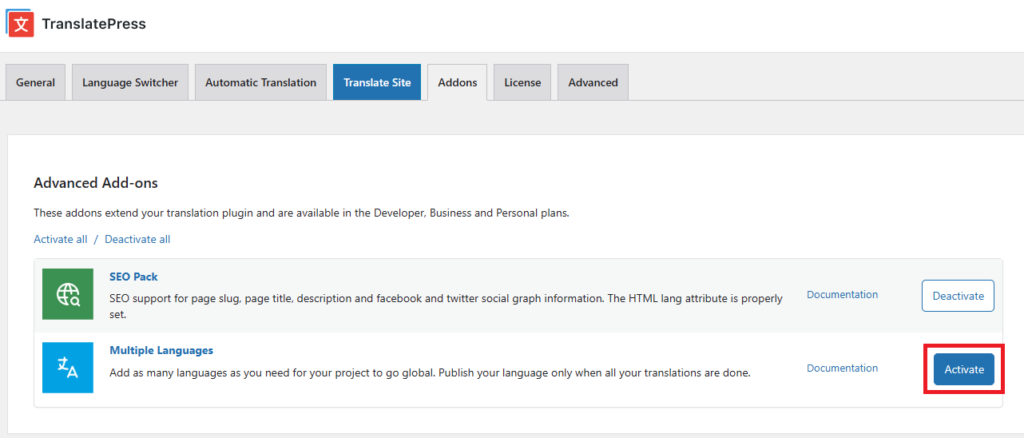
Task: Open the Multiple Languages title link
Action: tap(161, 351)
